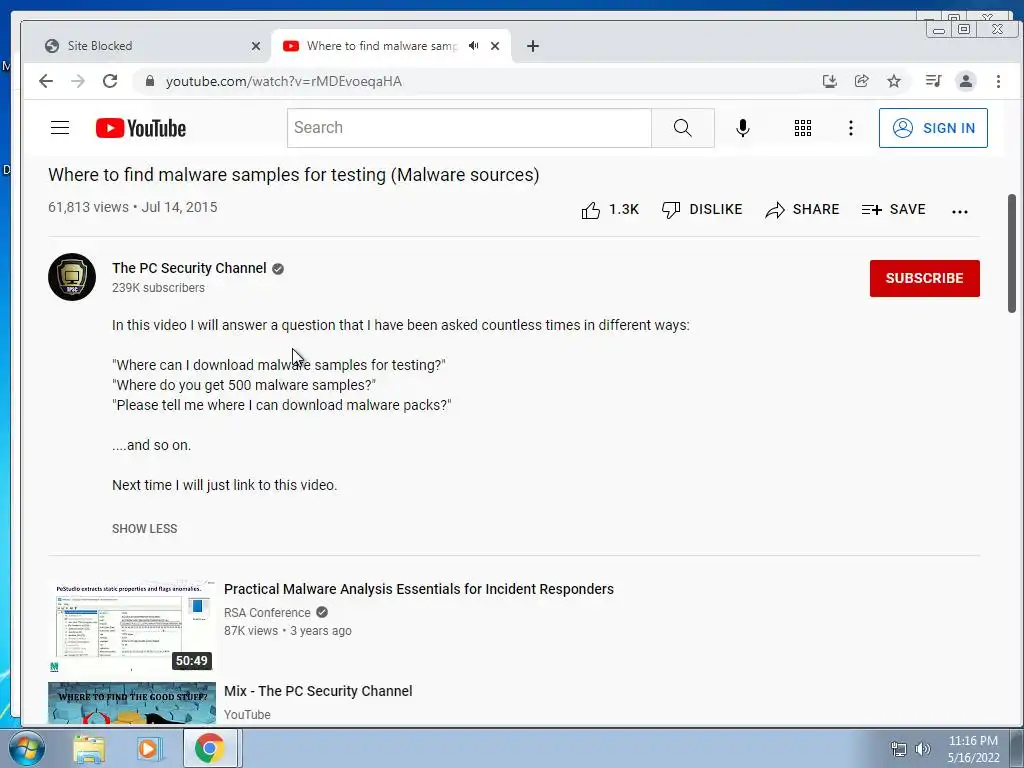
Task: Go back to the previous page
Action: [46, 81]
